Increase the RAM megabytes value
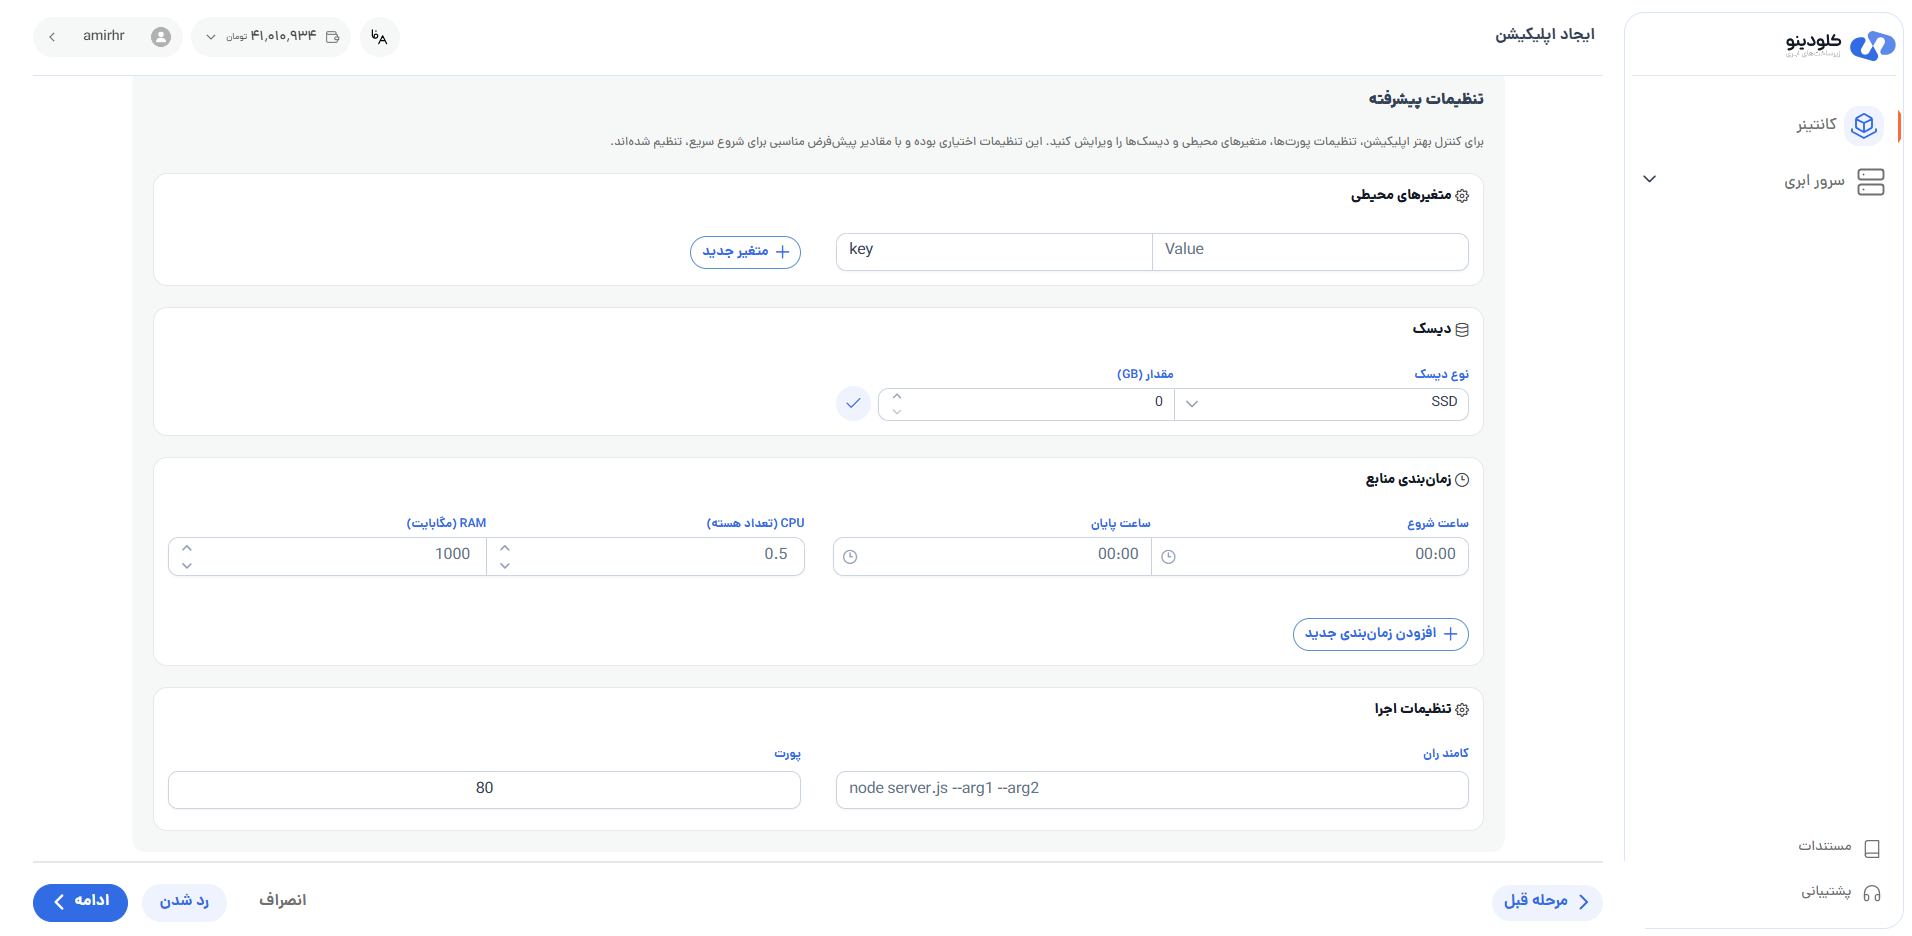The width and height of the screenshot is (1912, 936). click(x=187, y=548)
